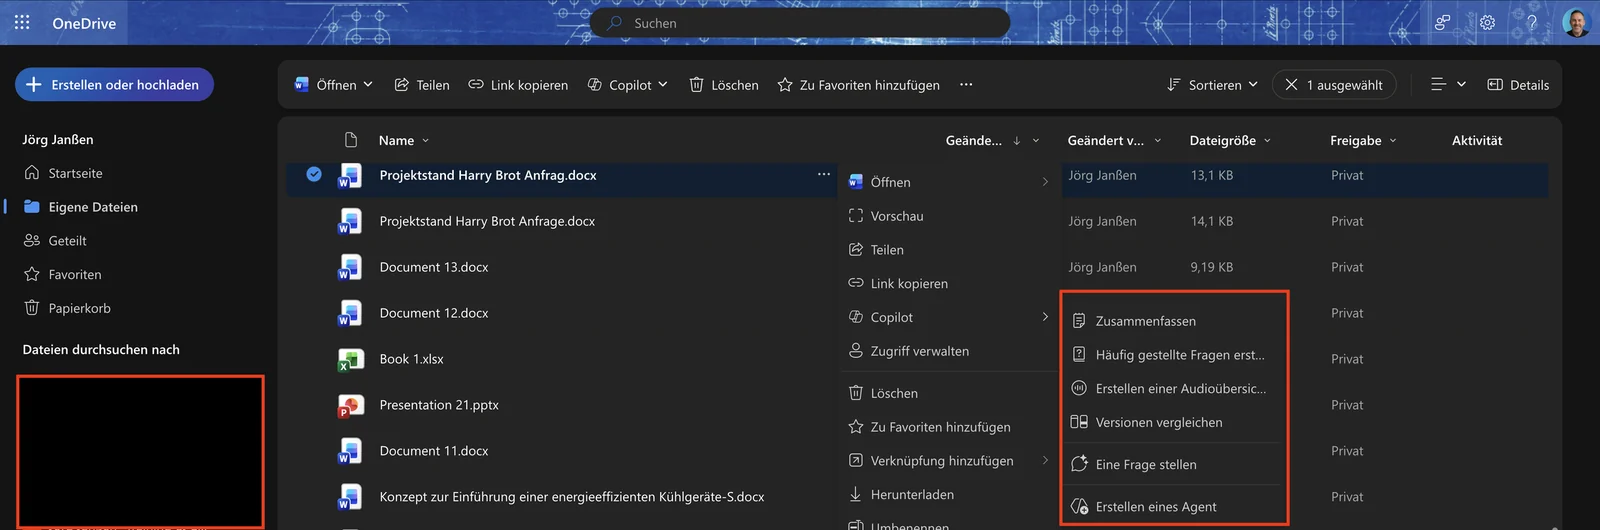Select Erstellen einer Audioübersicht option

[x=1174, y=390]
